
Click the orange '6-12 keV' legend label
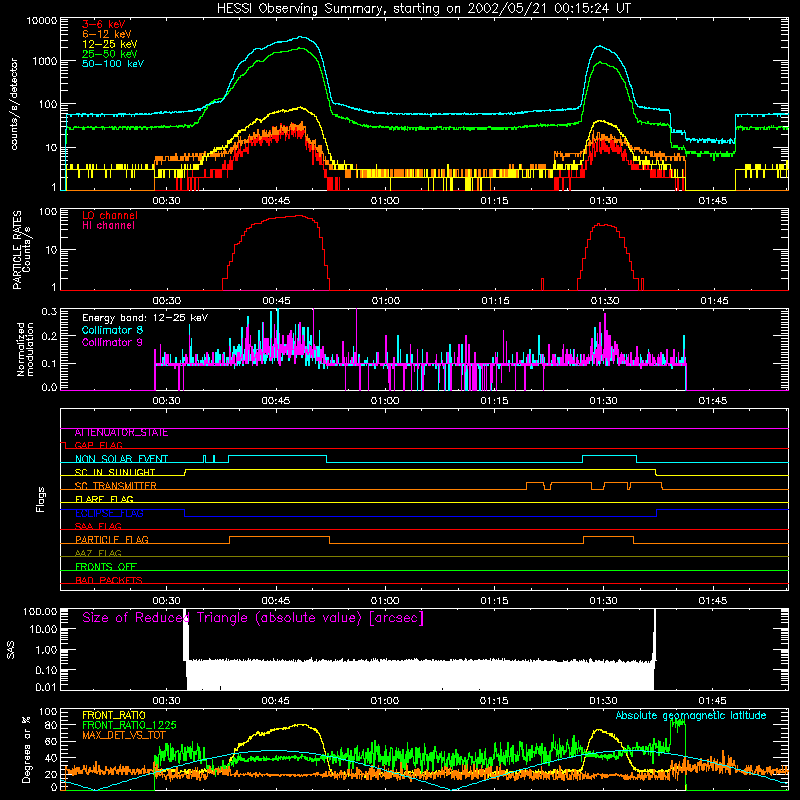[106, 34]
